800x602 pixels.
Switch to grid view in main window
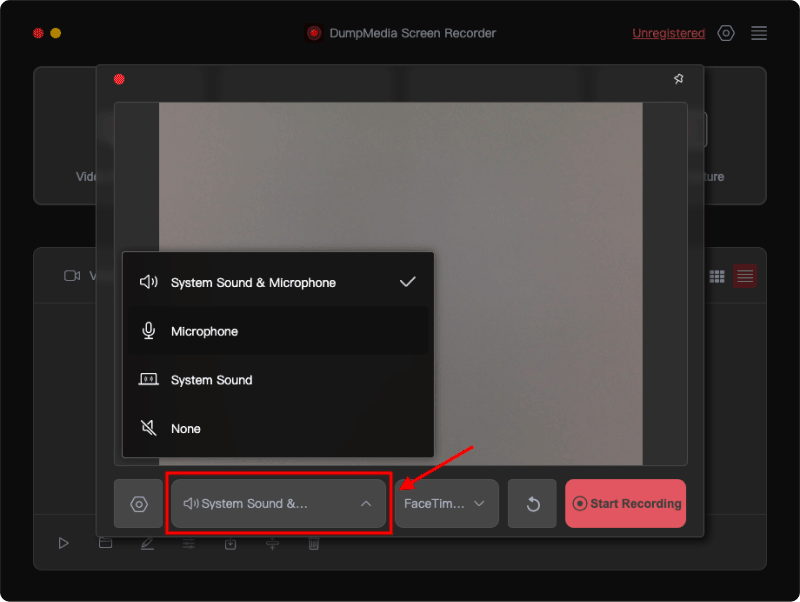pyautogui.click(x=717, y=276)
